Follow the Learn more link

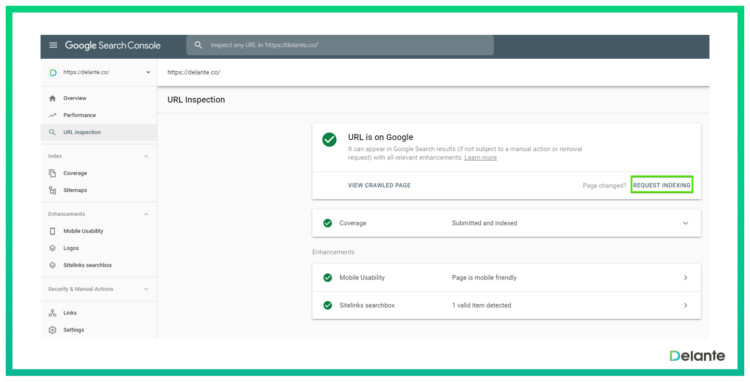click(x=480, y=158)
